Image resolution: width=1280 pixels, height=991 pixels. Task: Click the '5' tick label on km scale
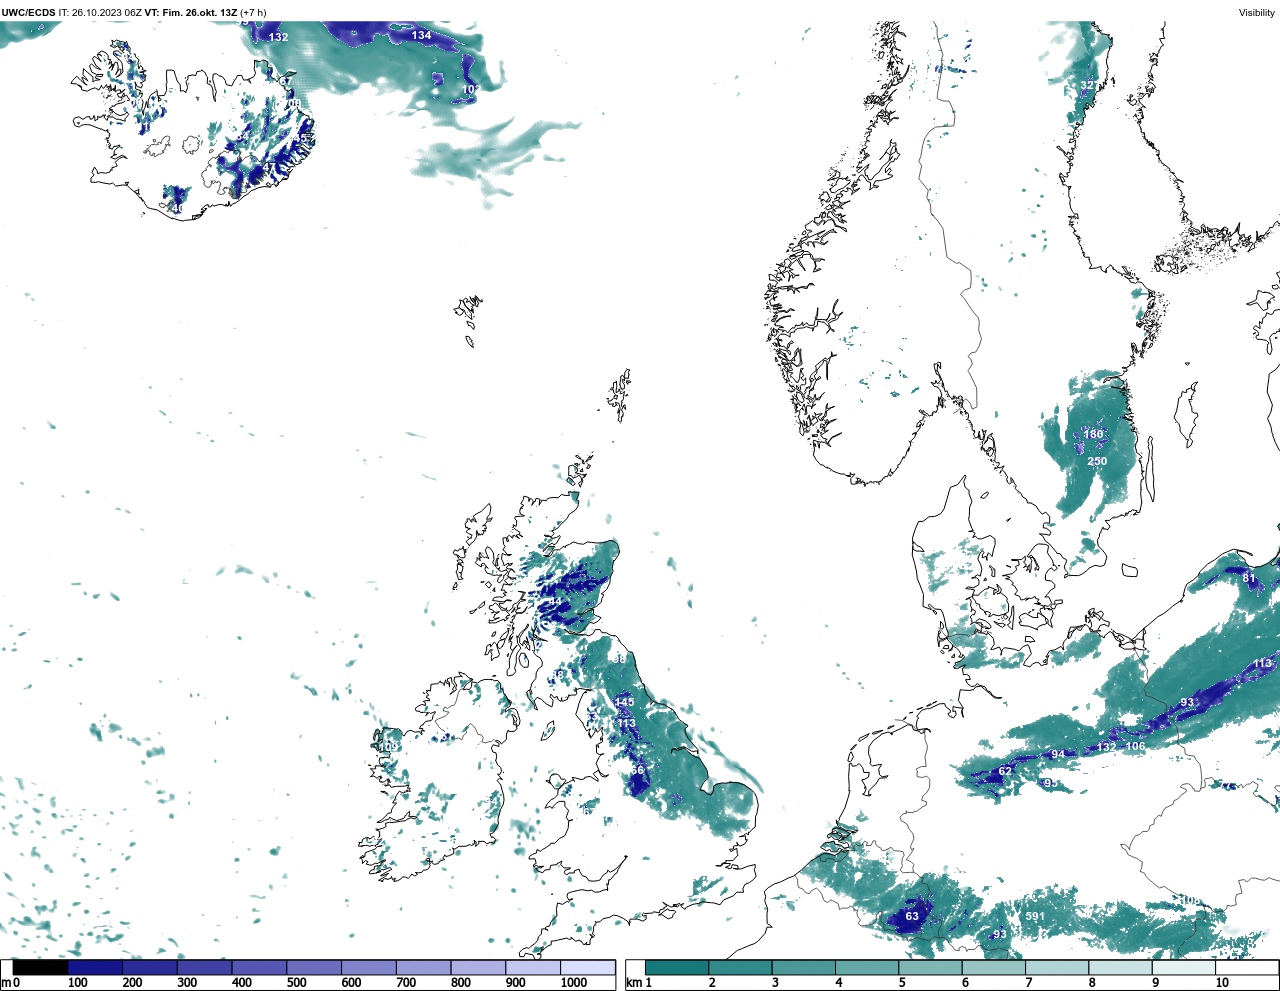[902, 983]
